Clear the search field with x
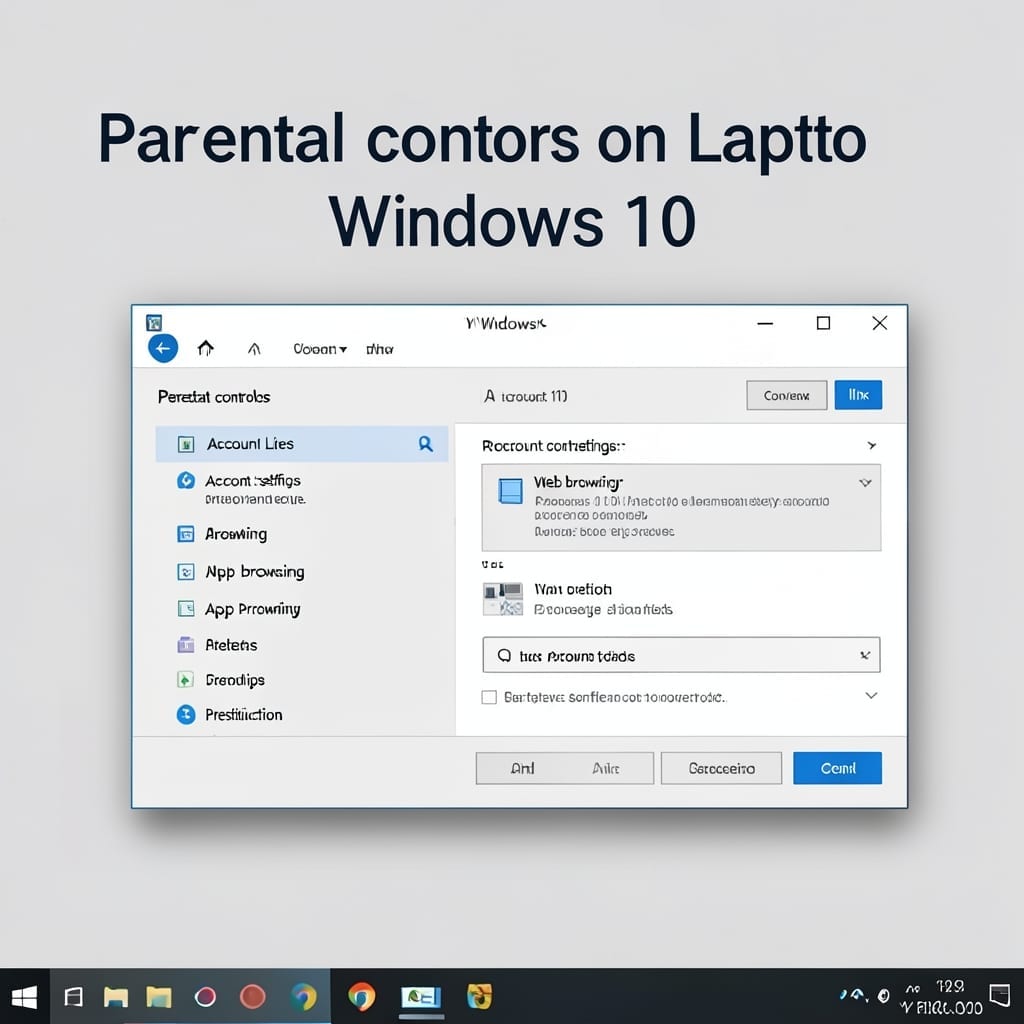 pos(865,655)
